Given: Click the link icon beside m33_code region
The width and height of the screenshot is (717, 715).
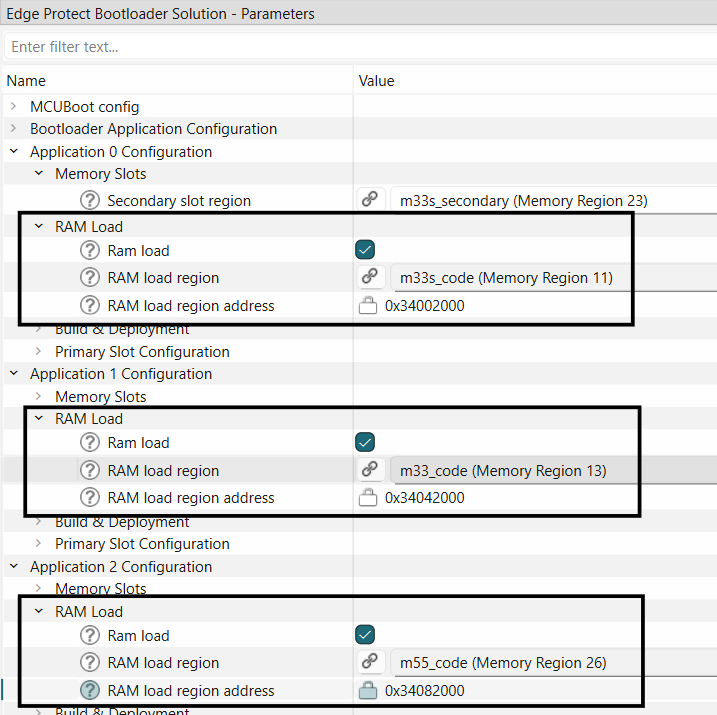Looking at the screenshot, I should [x=369, y=470].
